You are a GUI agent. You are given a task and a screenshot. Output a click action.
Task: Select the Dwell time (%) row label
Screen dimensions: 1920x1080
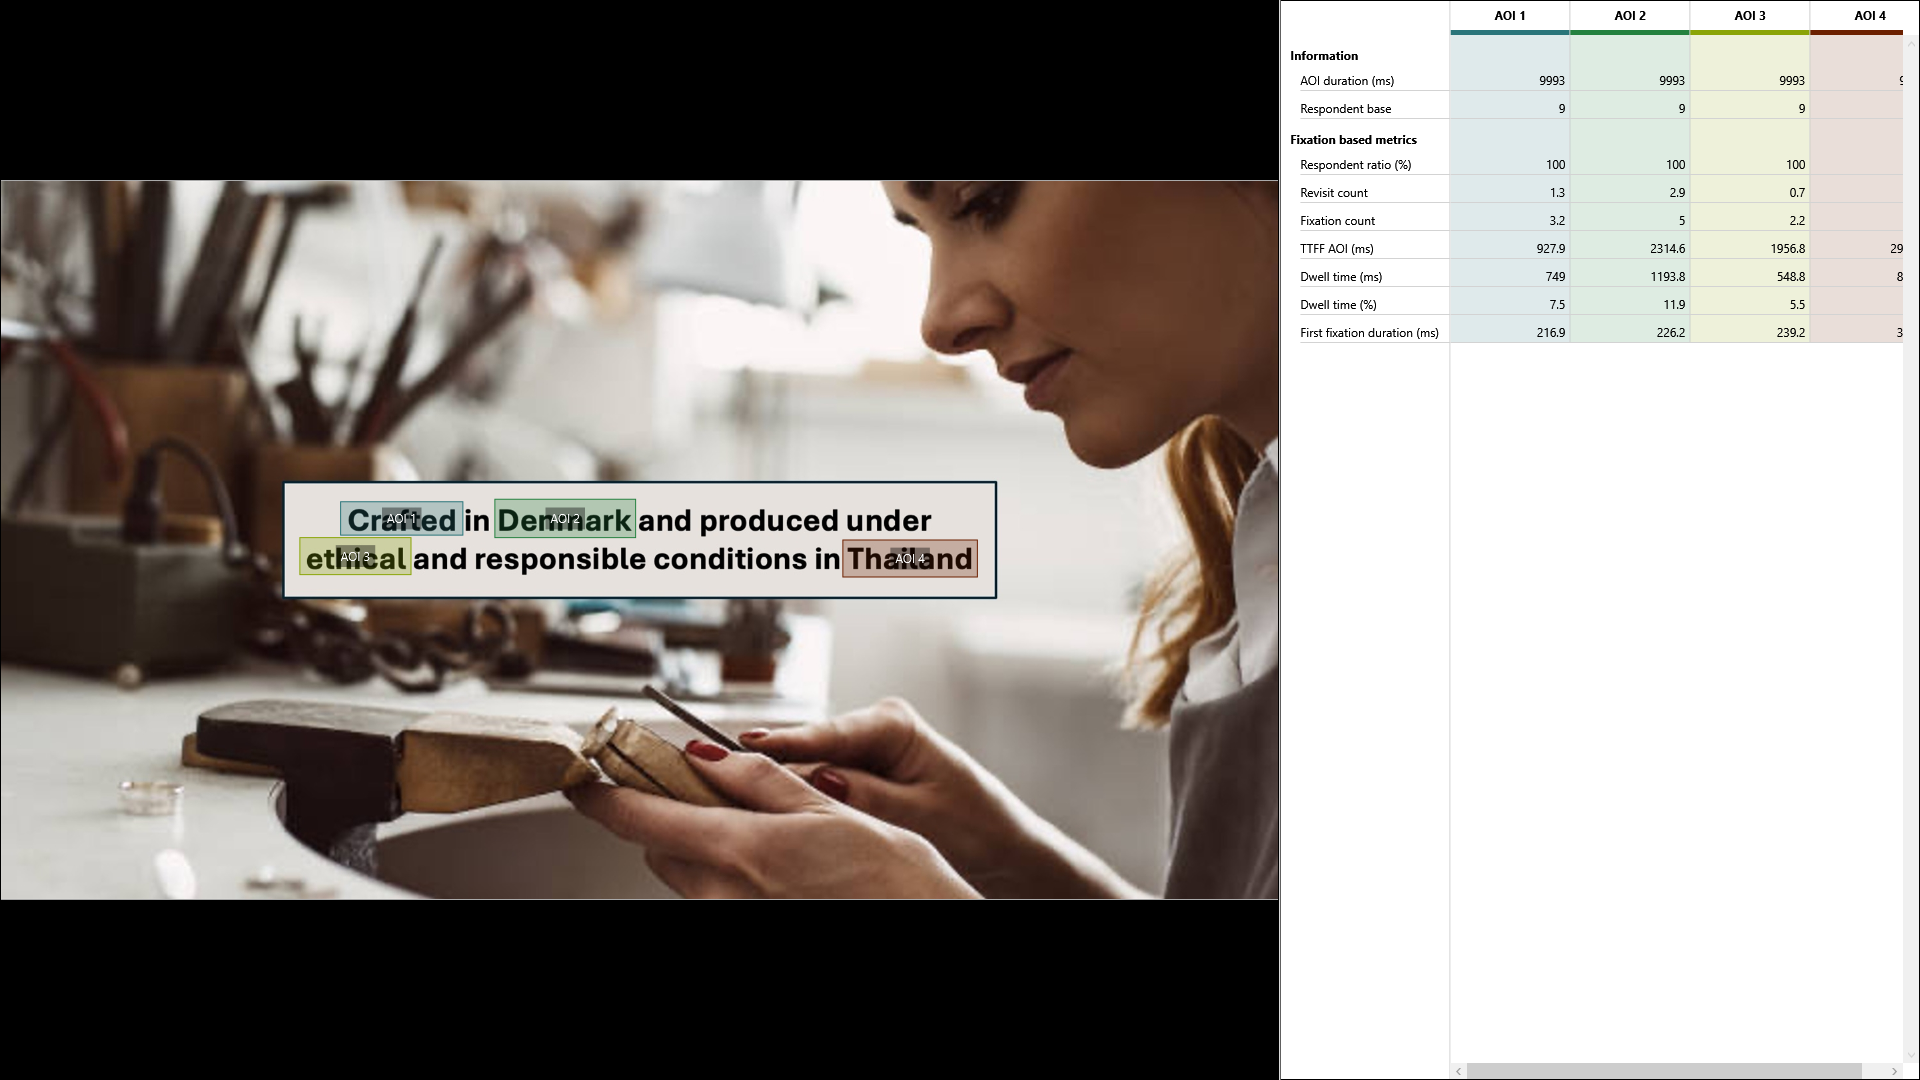(1338, 305)
